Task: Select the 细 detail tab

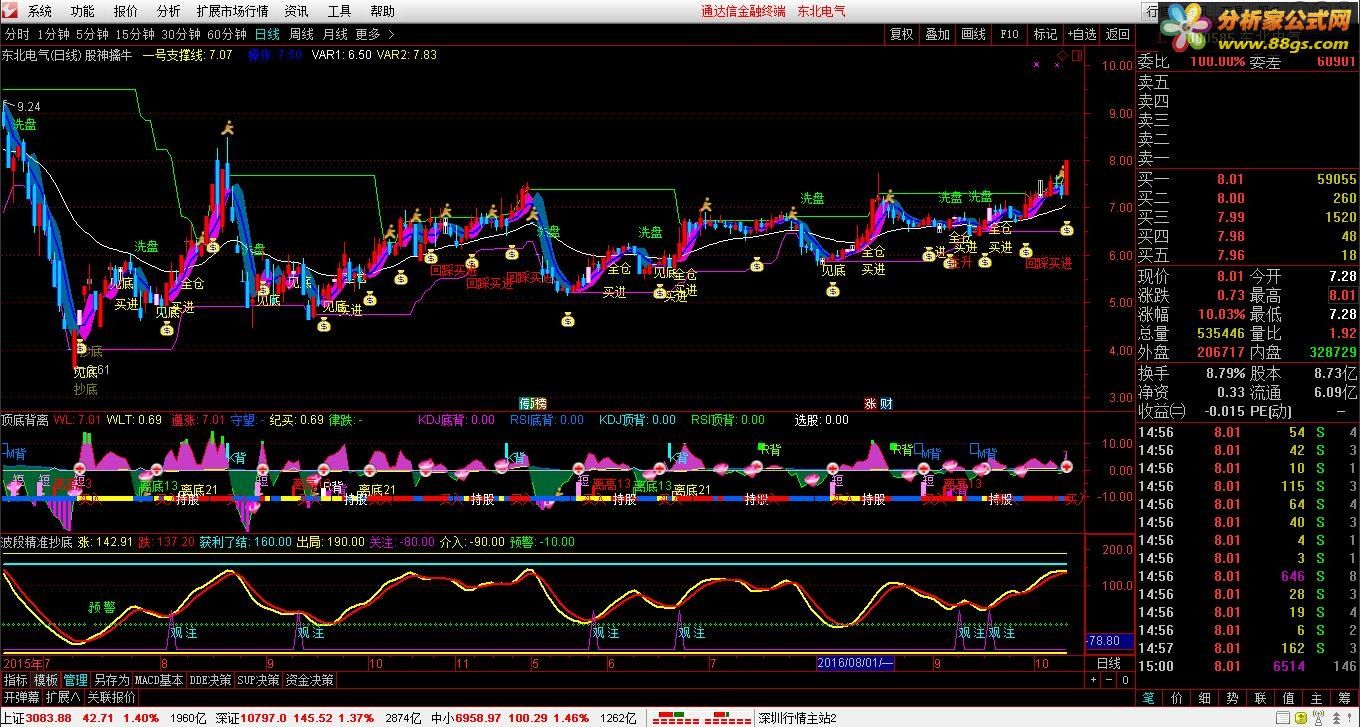Action: [1205, 698]
